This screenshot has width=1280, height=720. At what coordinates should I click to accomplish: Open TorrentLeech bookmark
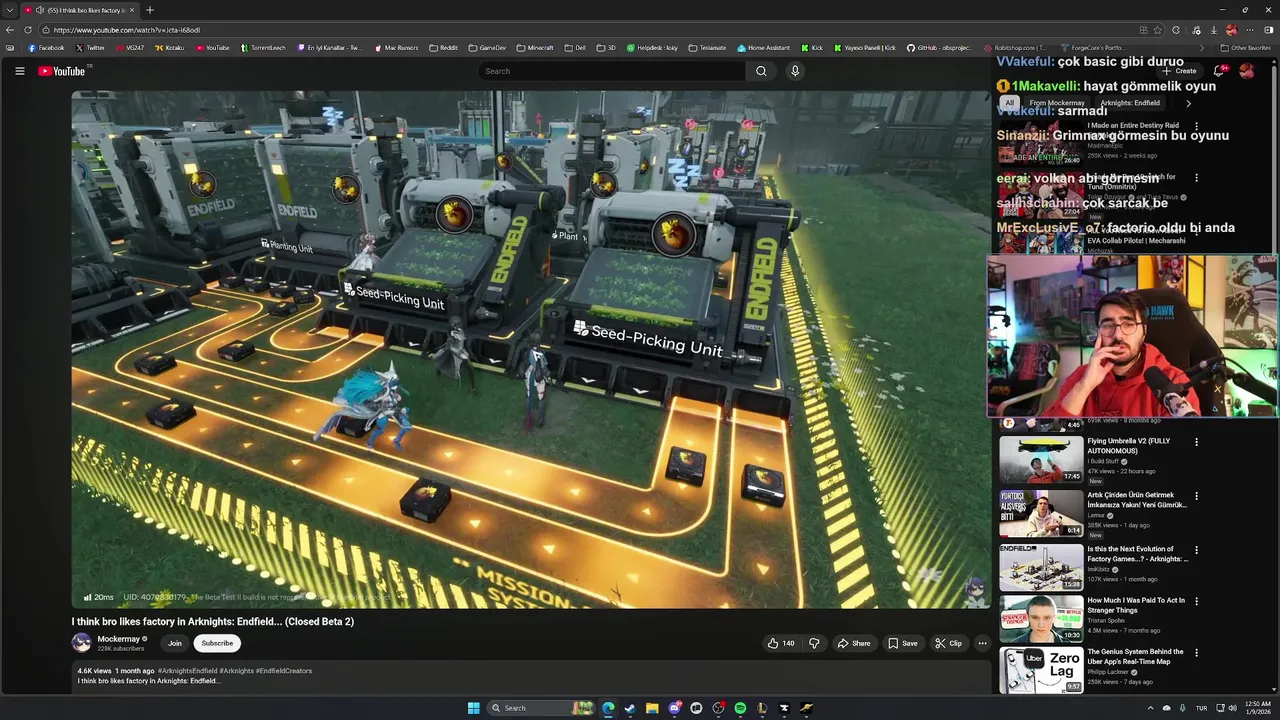pyautogui.click(x=263, y=48)
